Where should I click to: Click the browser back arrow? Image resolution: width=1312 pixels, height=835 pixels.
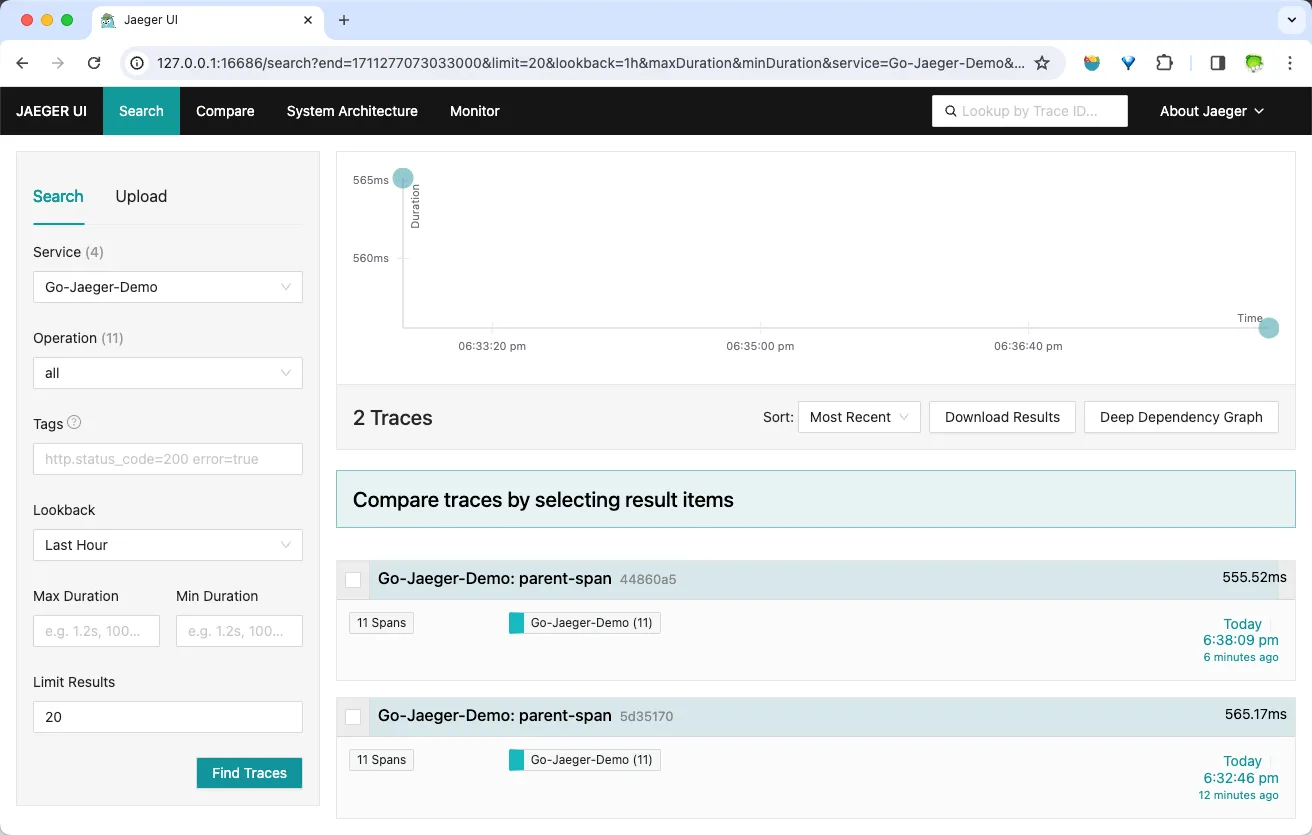click(x=23, y=63)
